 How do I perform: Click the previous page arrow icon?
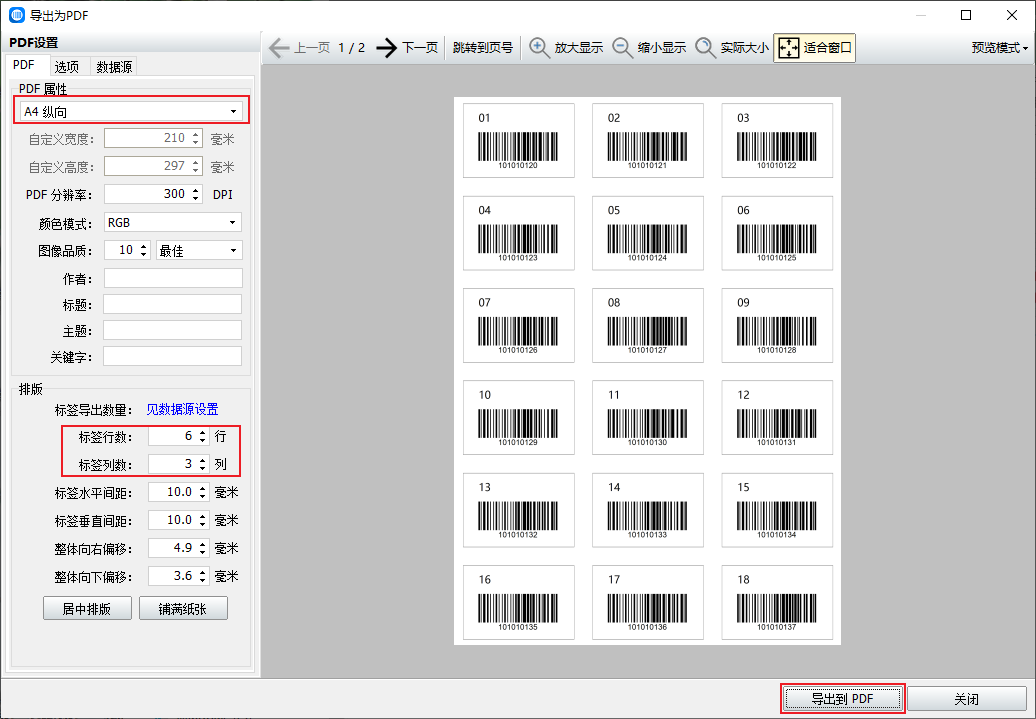279,48
